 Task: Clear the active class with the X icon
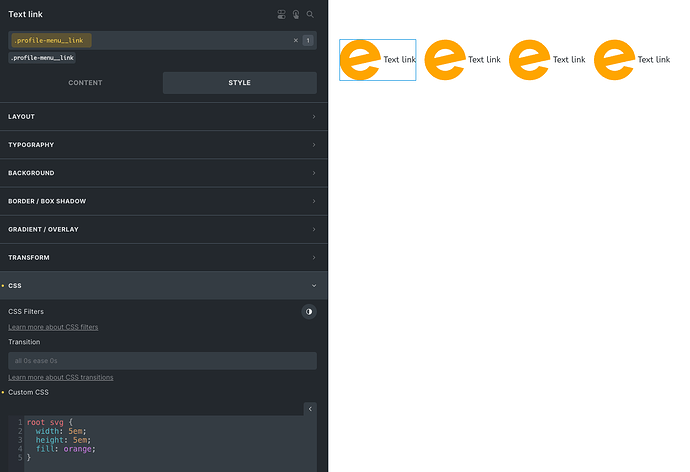(x=296, y=40)
